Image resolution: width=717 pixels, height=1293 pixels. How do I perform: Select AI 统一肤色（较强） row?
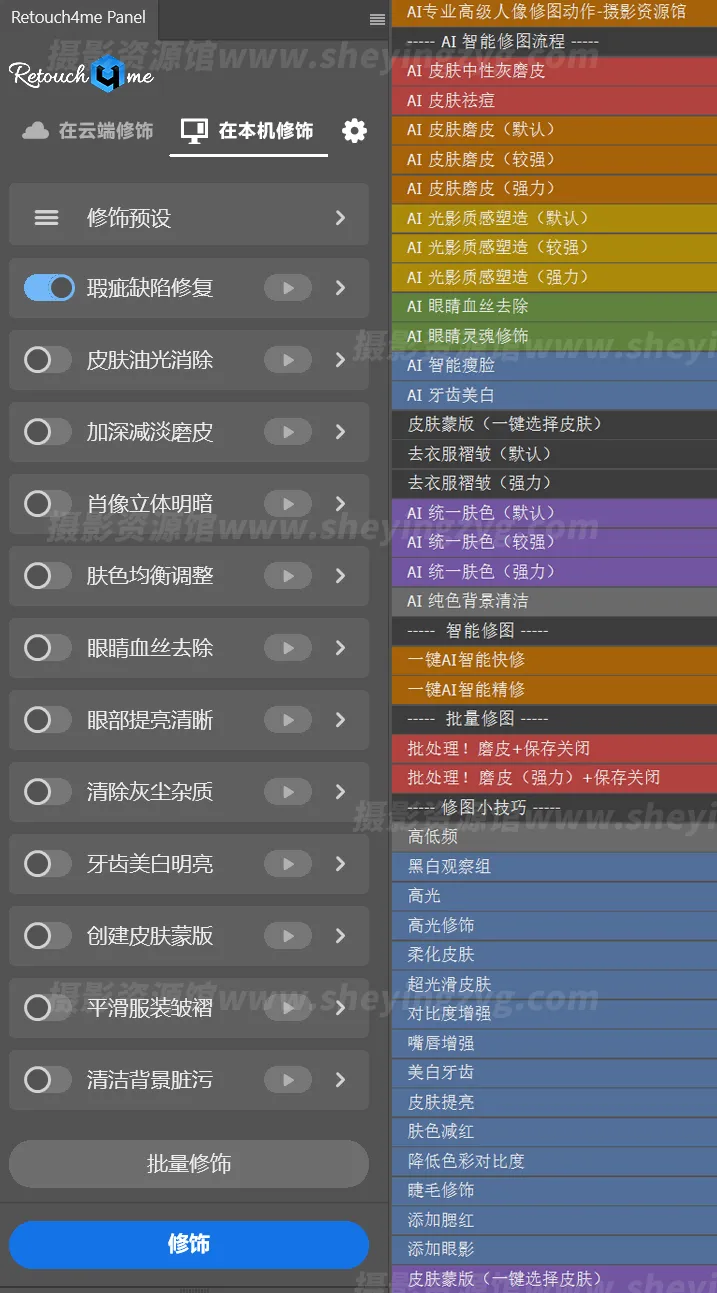pos(554,542)
